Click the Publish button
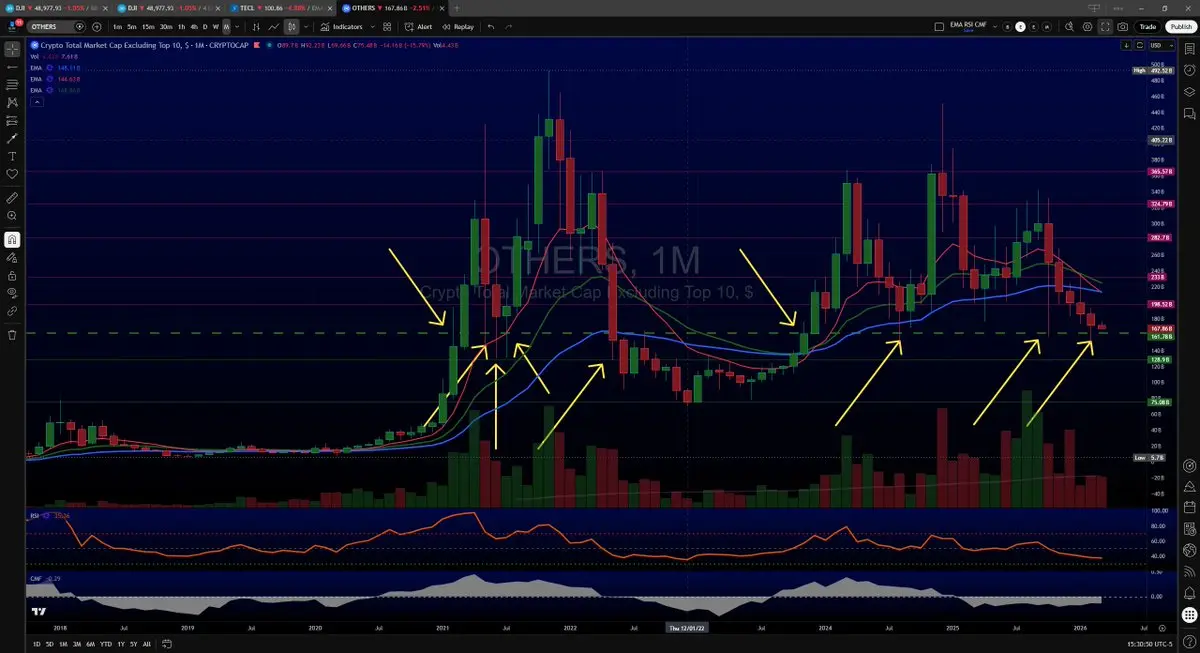1200x653 pixels. point(1180,27)
